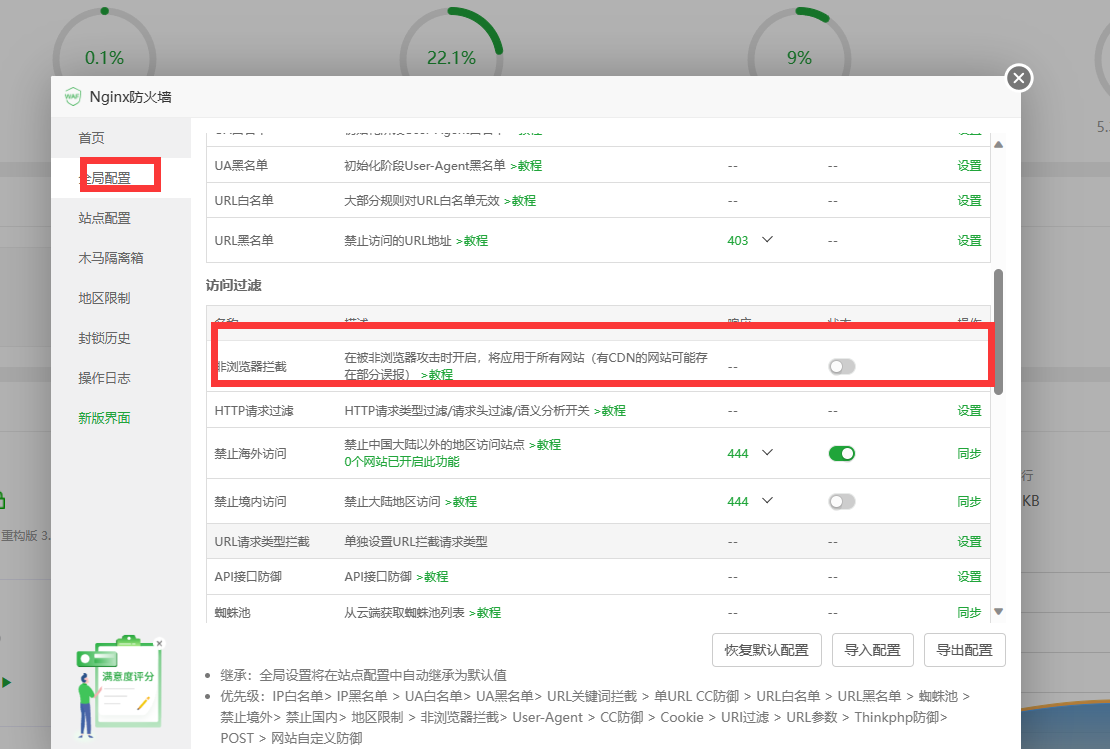The image size is (1110, 749).
Task: Click 0.1% usage gauge in background
Action: click(x=104, y=57)
